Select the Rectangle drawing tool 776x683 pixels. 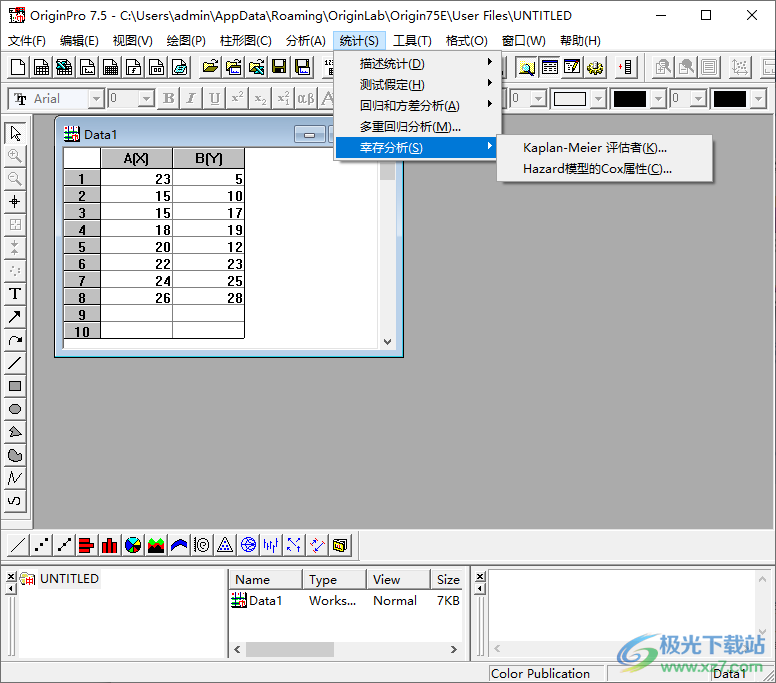point(15,386)
